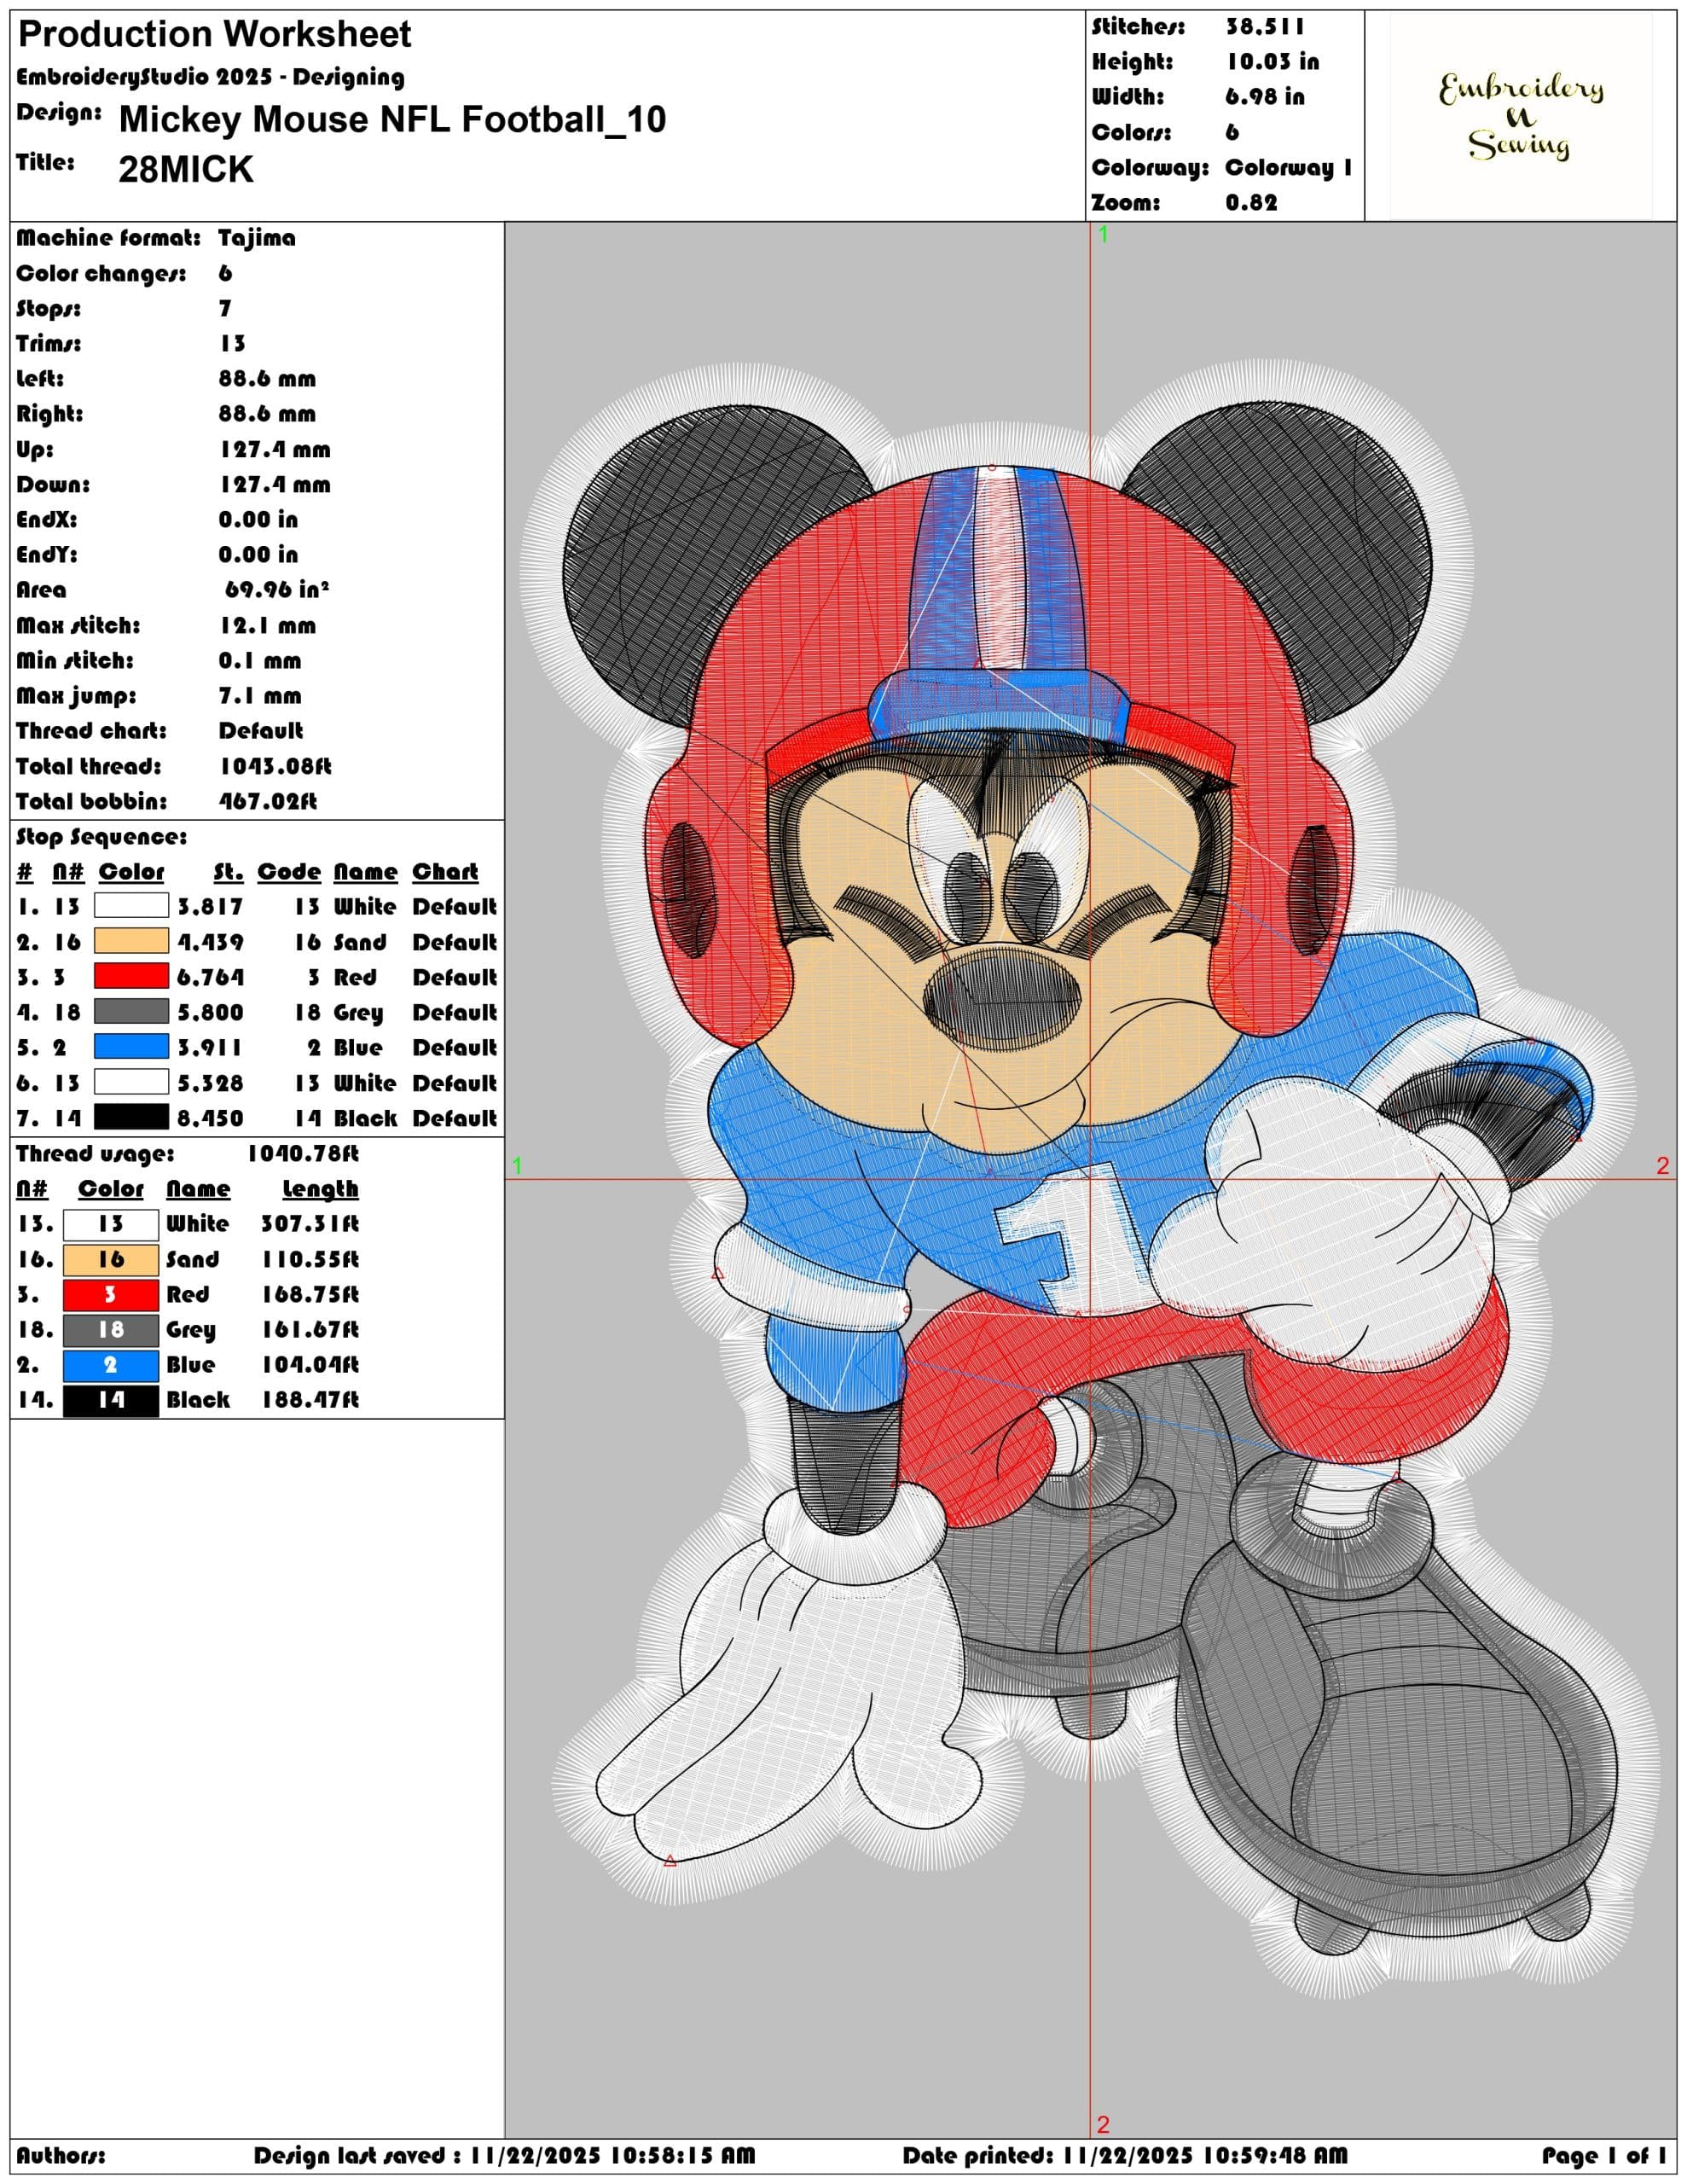Click the 'Design last saved' timestamp

pyautogui.click(x=504, y=2156)
